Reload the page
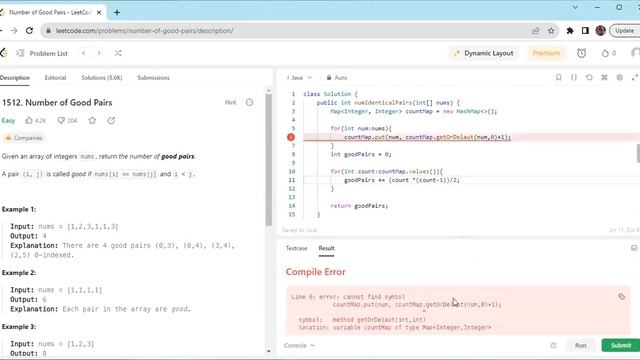The image size is (640, 360). [29, 31]
